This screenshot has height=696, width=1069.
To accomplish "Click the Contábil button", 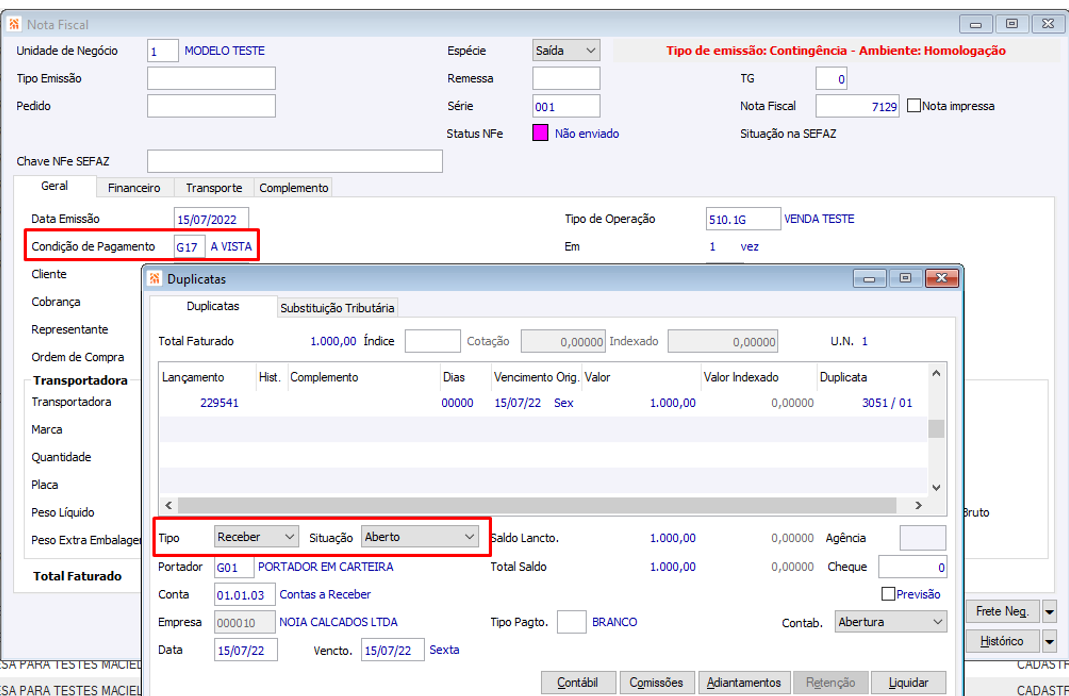I will [x=578, y=682].
